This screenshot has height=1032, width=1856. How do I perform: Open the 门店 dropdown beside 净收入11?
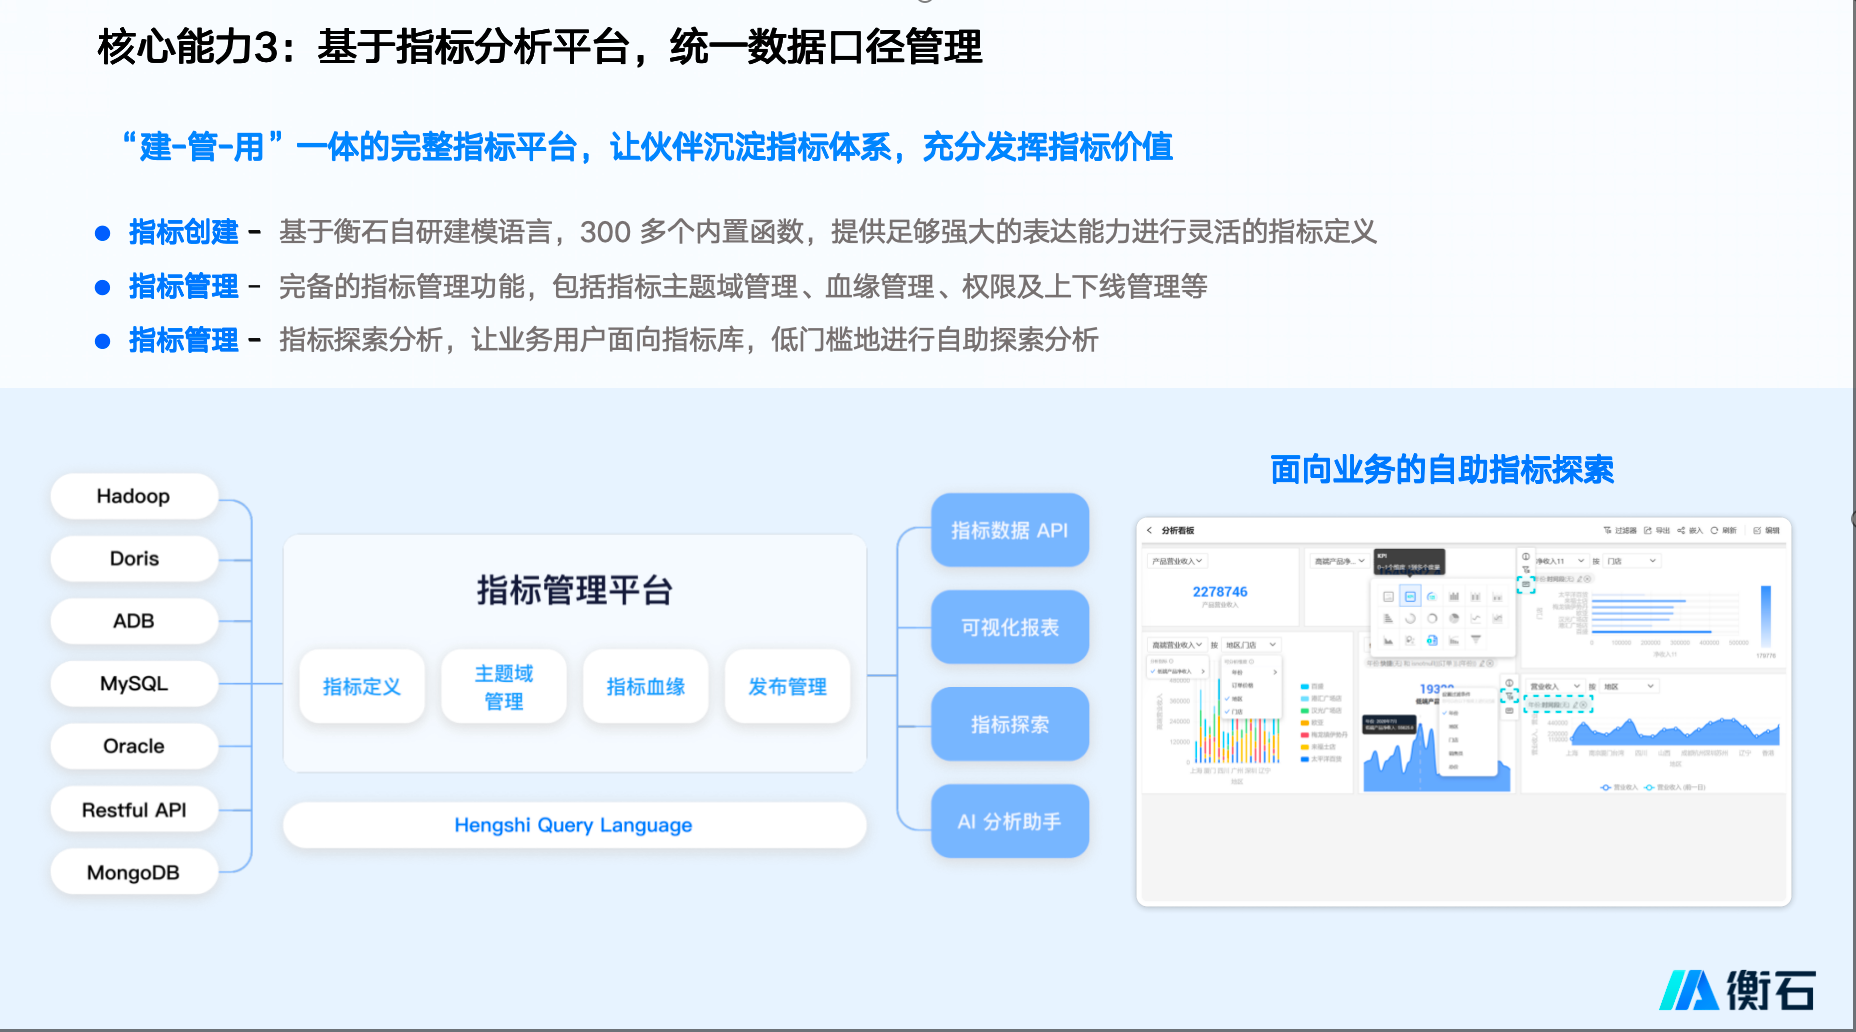[1632, 560]
